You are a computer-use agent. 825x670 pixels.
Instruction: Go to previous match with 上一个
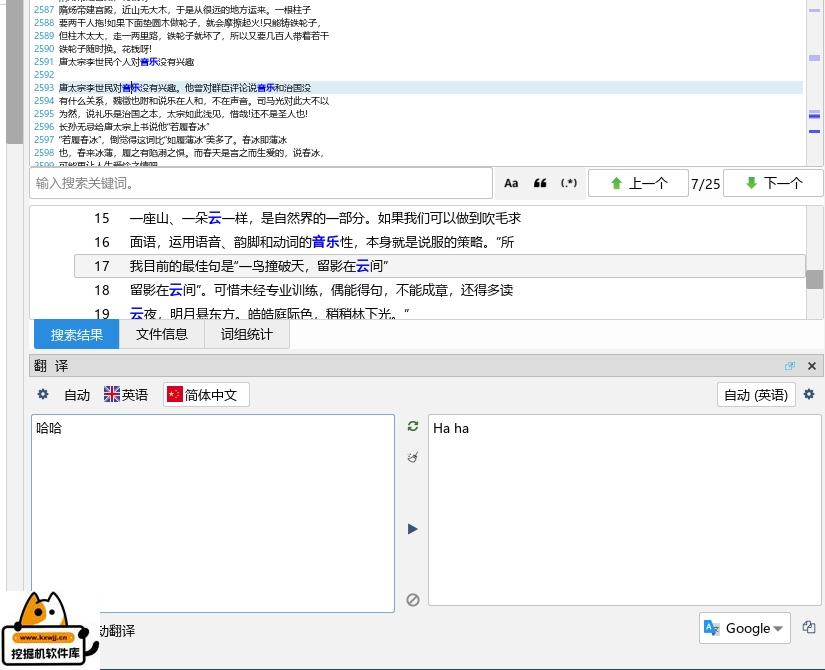[638, 183]
